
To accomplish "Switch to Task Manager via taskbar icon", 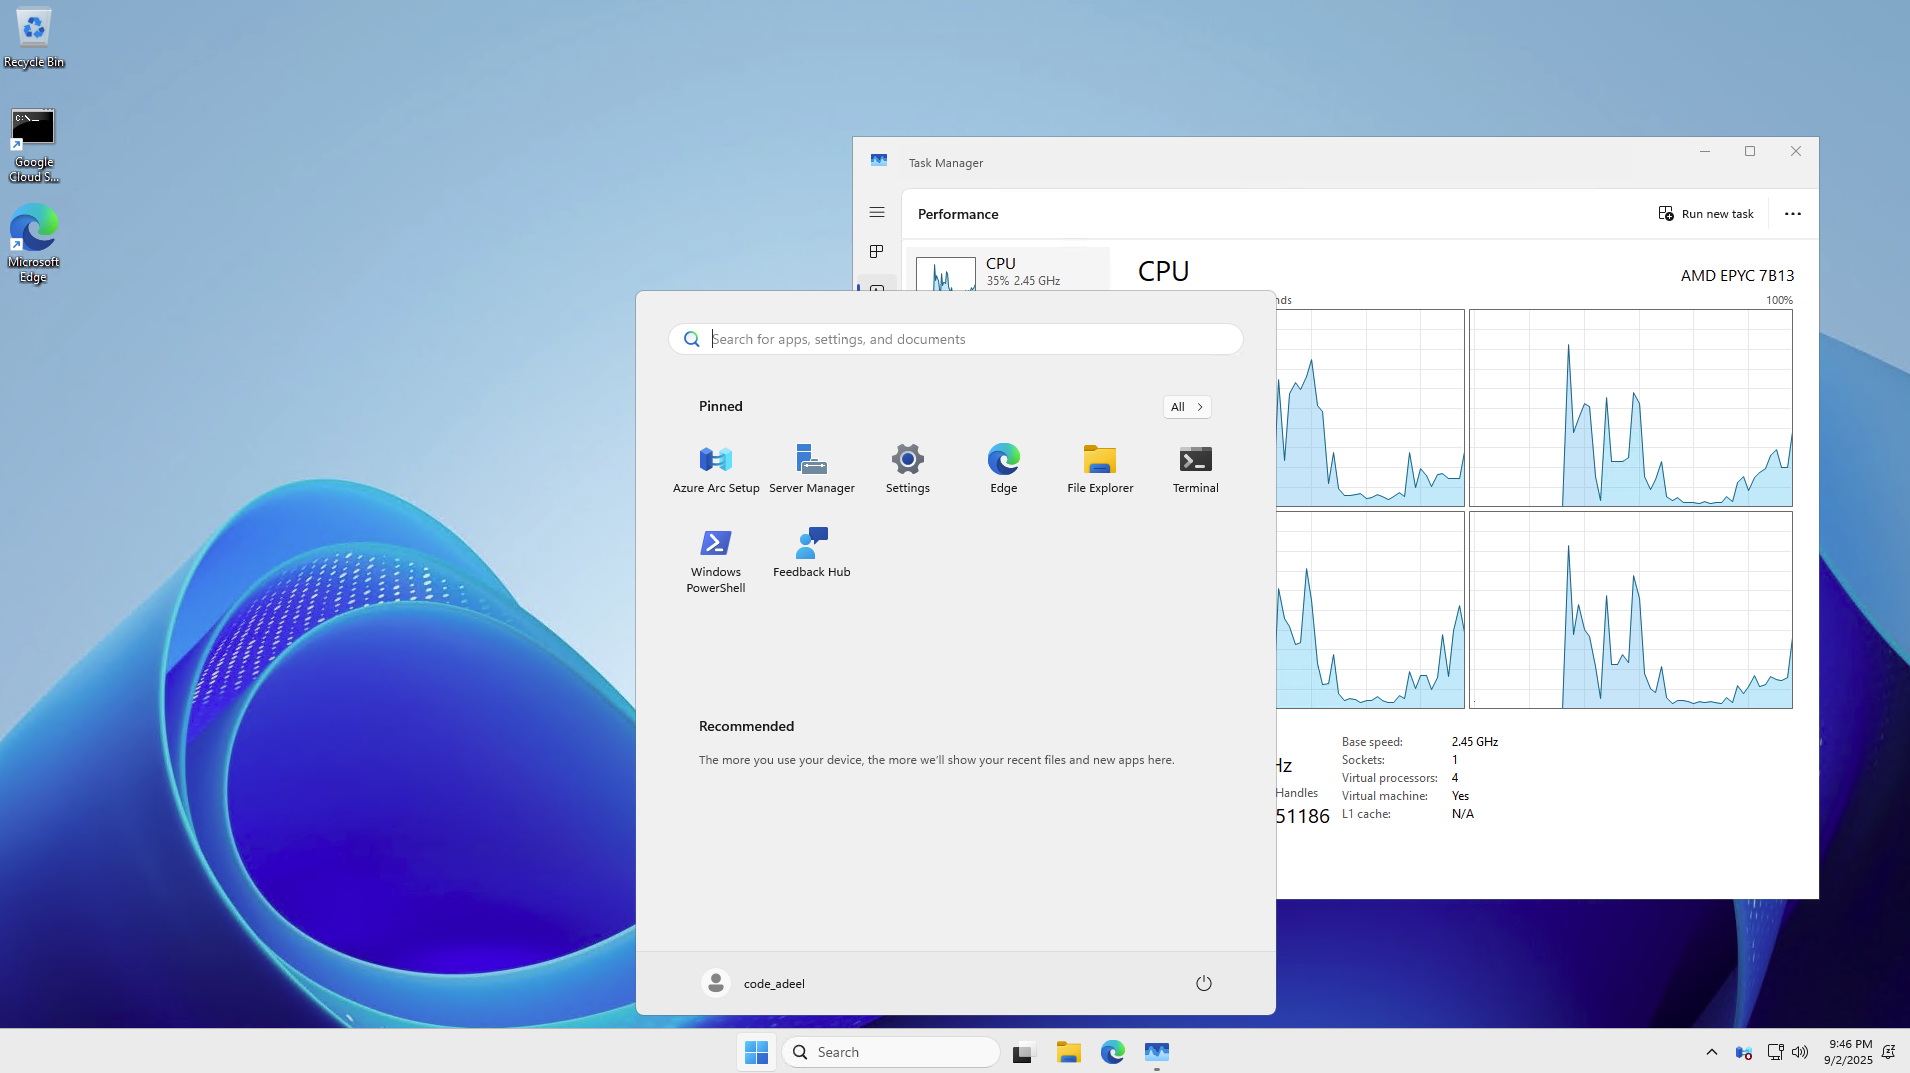I will click(x=1157, y=1052).
